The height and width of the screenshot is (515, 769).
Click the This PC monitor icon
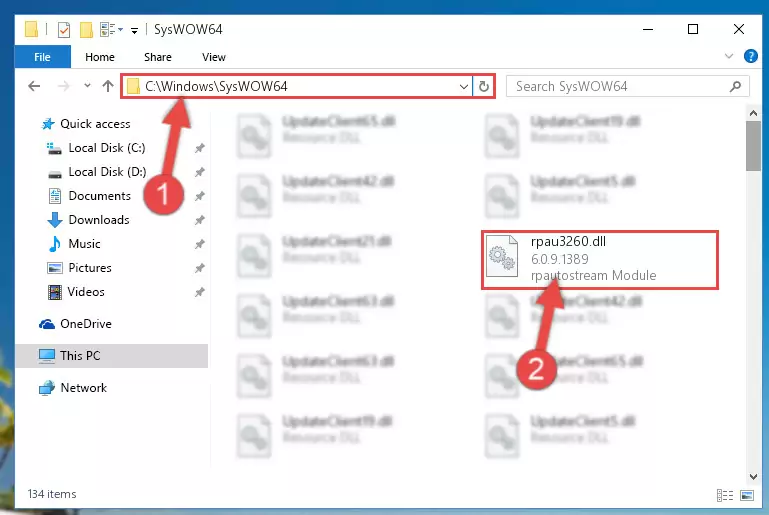pos(47,356)
